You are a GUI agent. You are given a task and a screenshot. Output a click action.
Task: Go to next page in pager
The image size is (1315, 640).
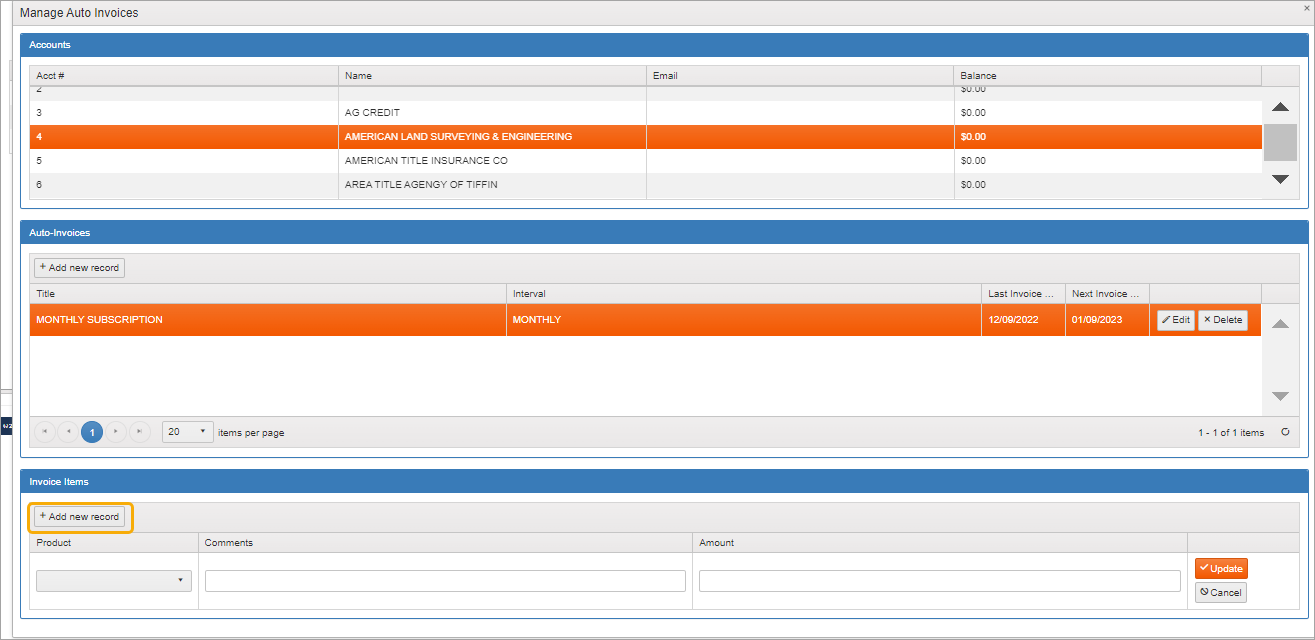click(x=116, y=432)
